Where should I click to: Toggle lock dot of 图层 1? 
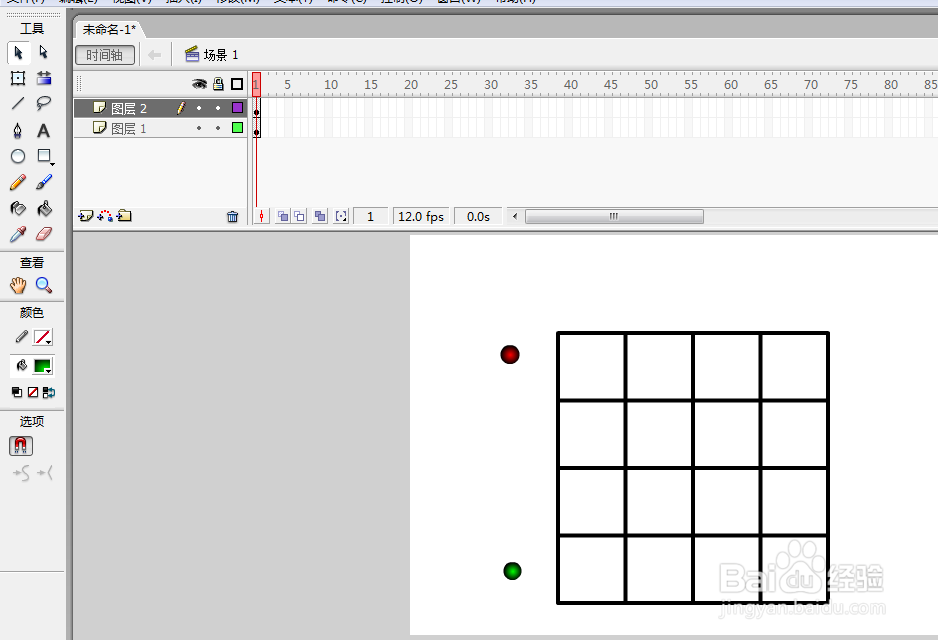218,128
